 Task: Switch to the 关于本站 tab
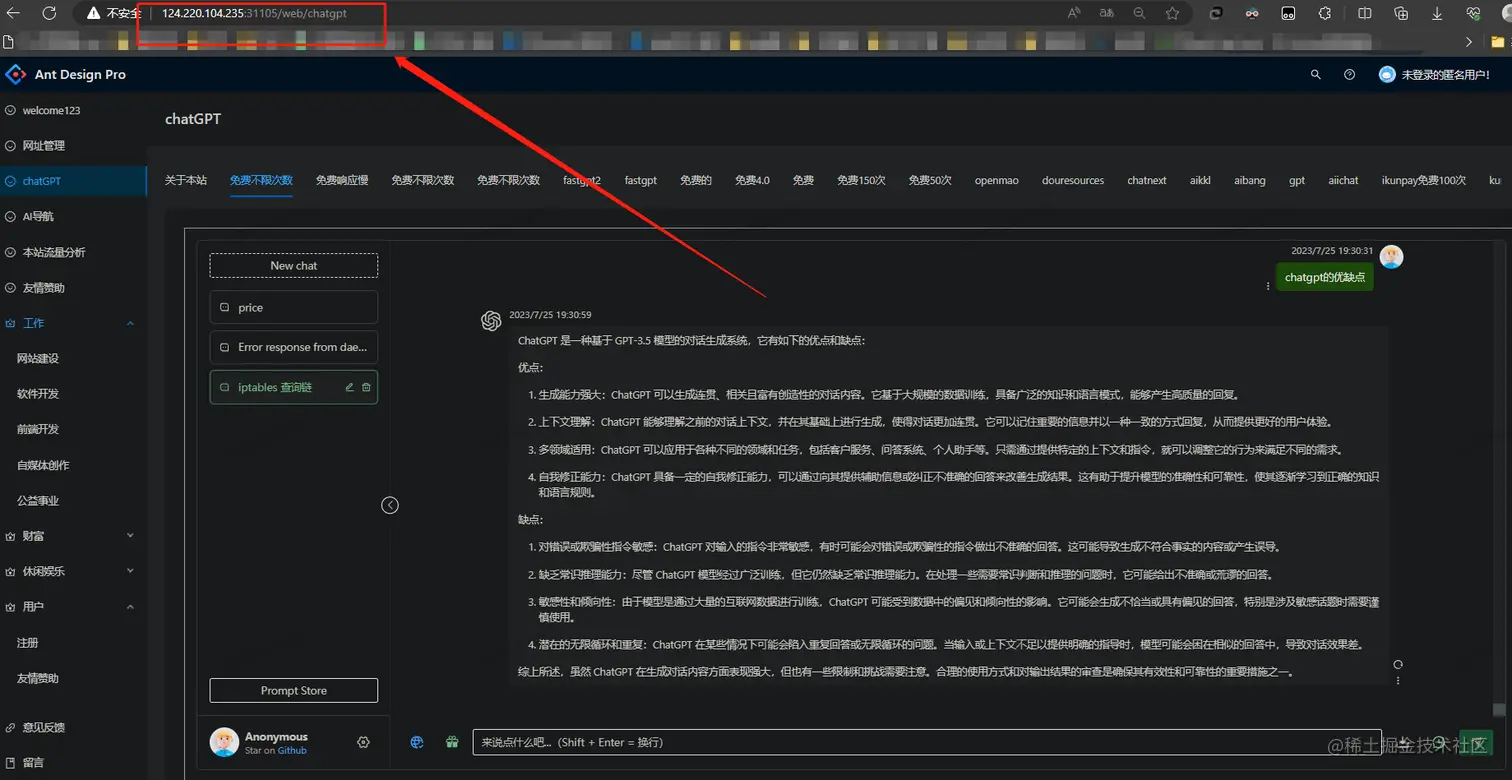click(x=186, y=180)
